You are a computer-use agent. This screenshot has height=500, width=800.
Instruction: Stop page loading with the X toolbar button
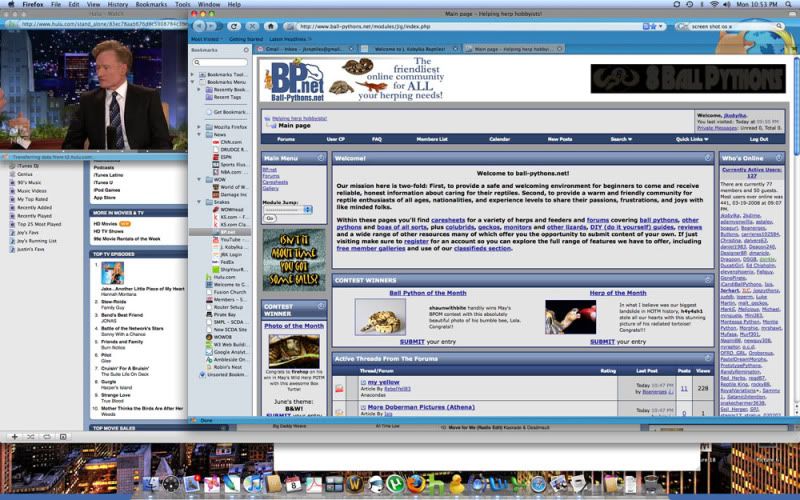(252, 26)
